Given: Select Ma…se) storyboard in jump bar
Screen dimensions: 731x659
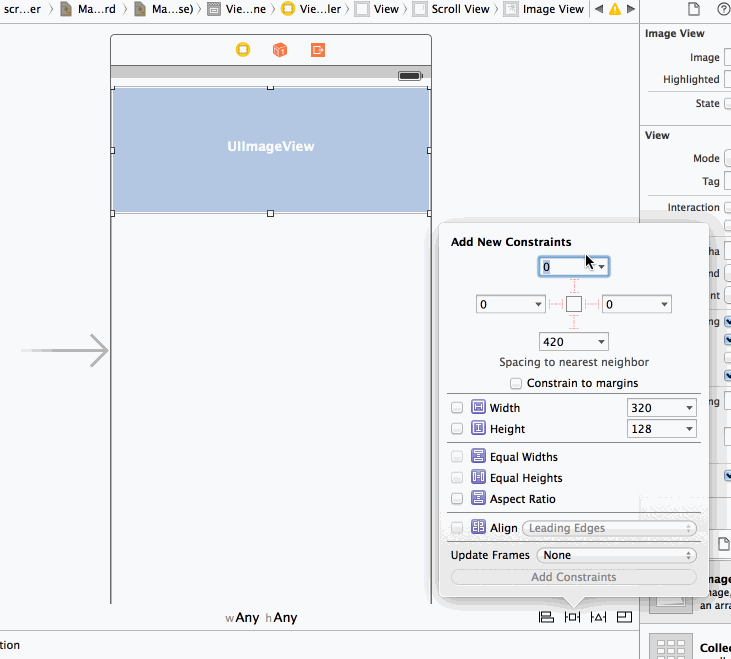Looking at the screenshot, I should tap(164, 9).
